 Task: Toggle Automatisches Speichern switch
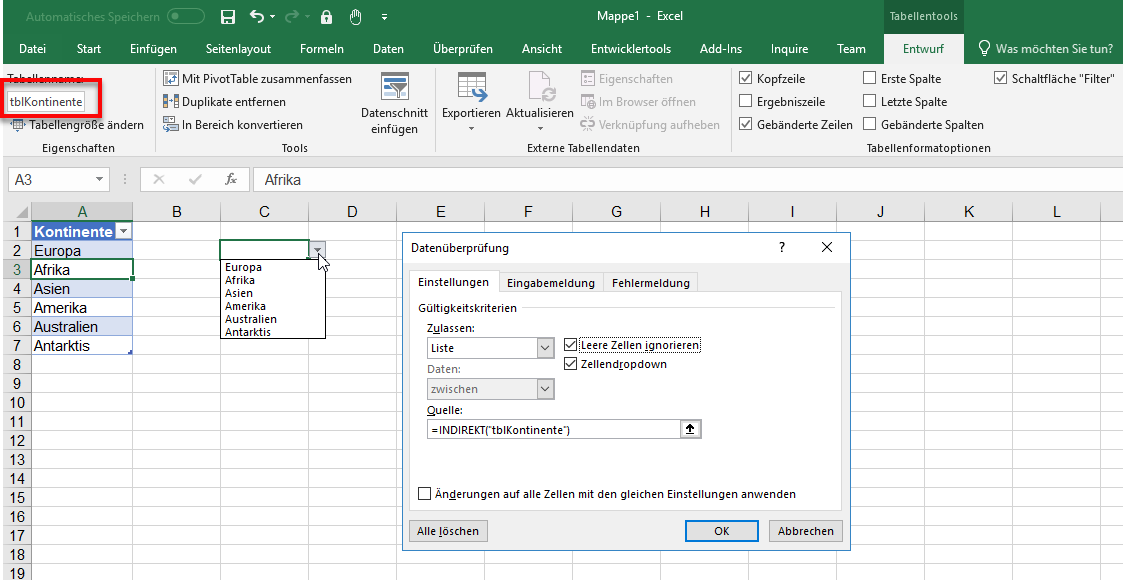click(186, 17)
